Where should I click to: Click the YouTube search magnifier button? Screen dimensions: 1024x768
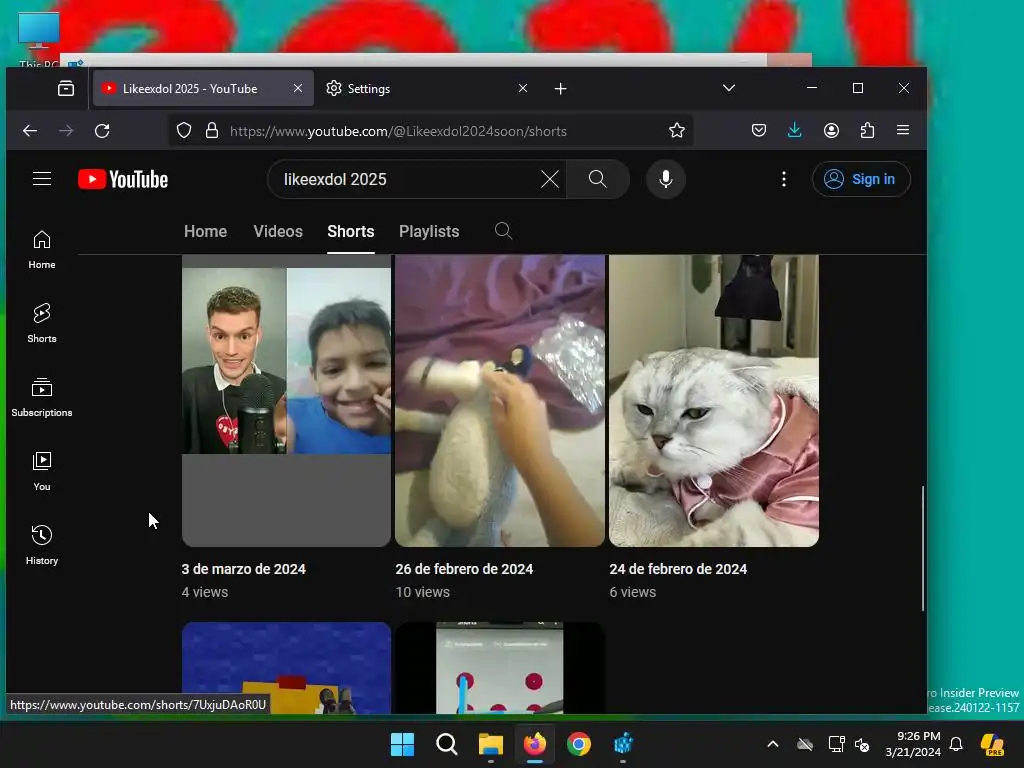[x=598, y=179]
